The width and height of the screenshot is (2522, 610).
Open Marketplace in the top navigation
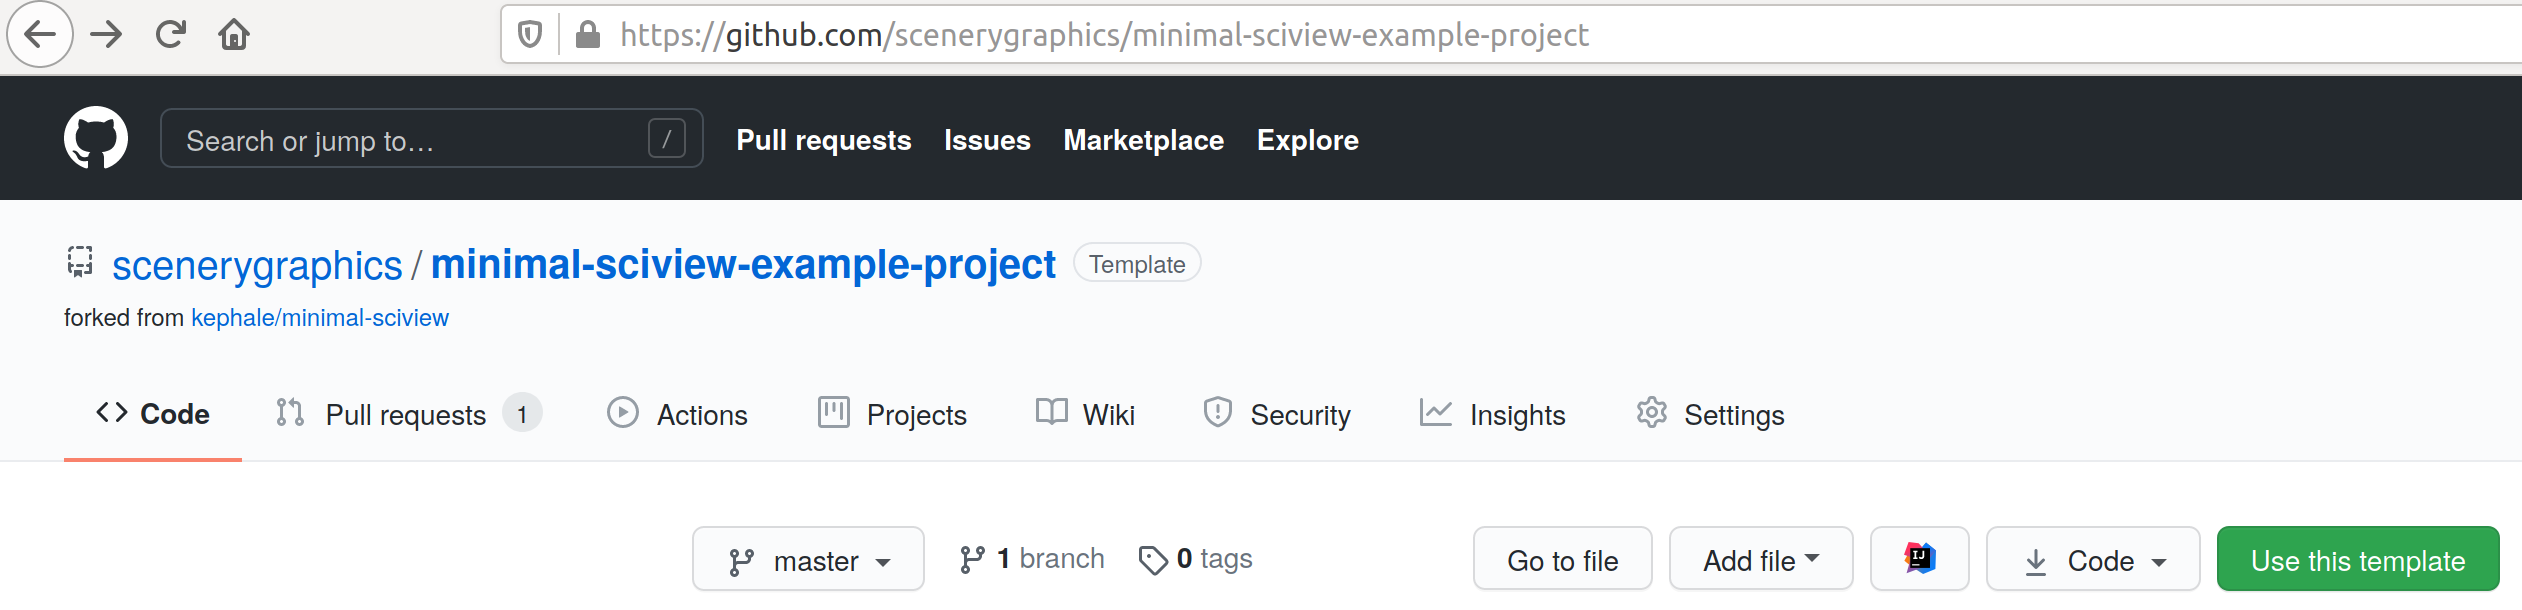pos(1143,140)
